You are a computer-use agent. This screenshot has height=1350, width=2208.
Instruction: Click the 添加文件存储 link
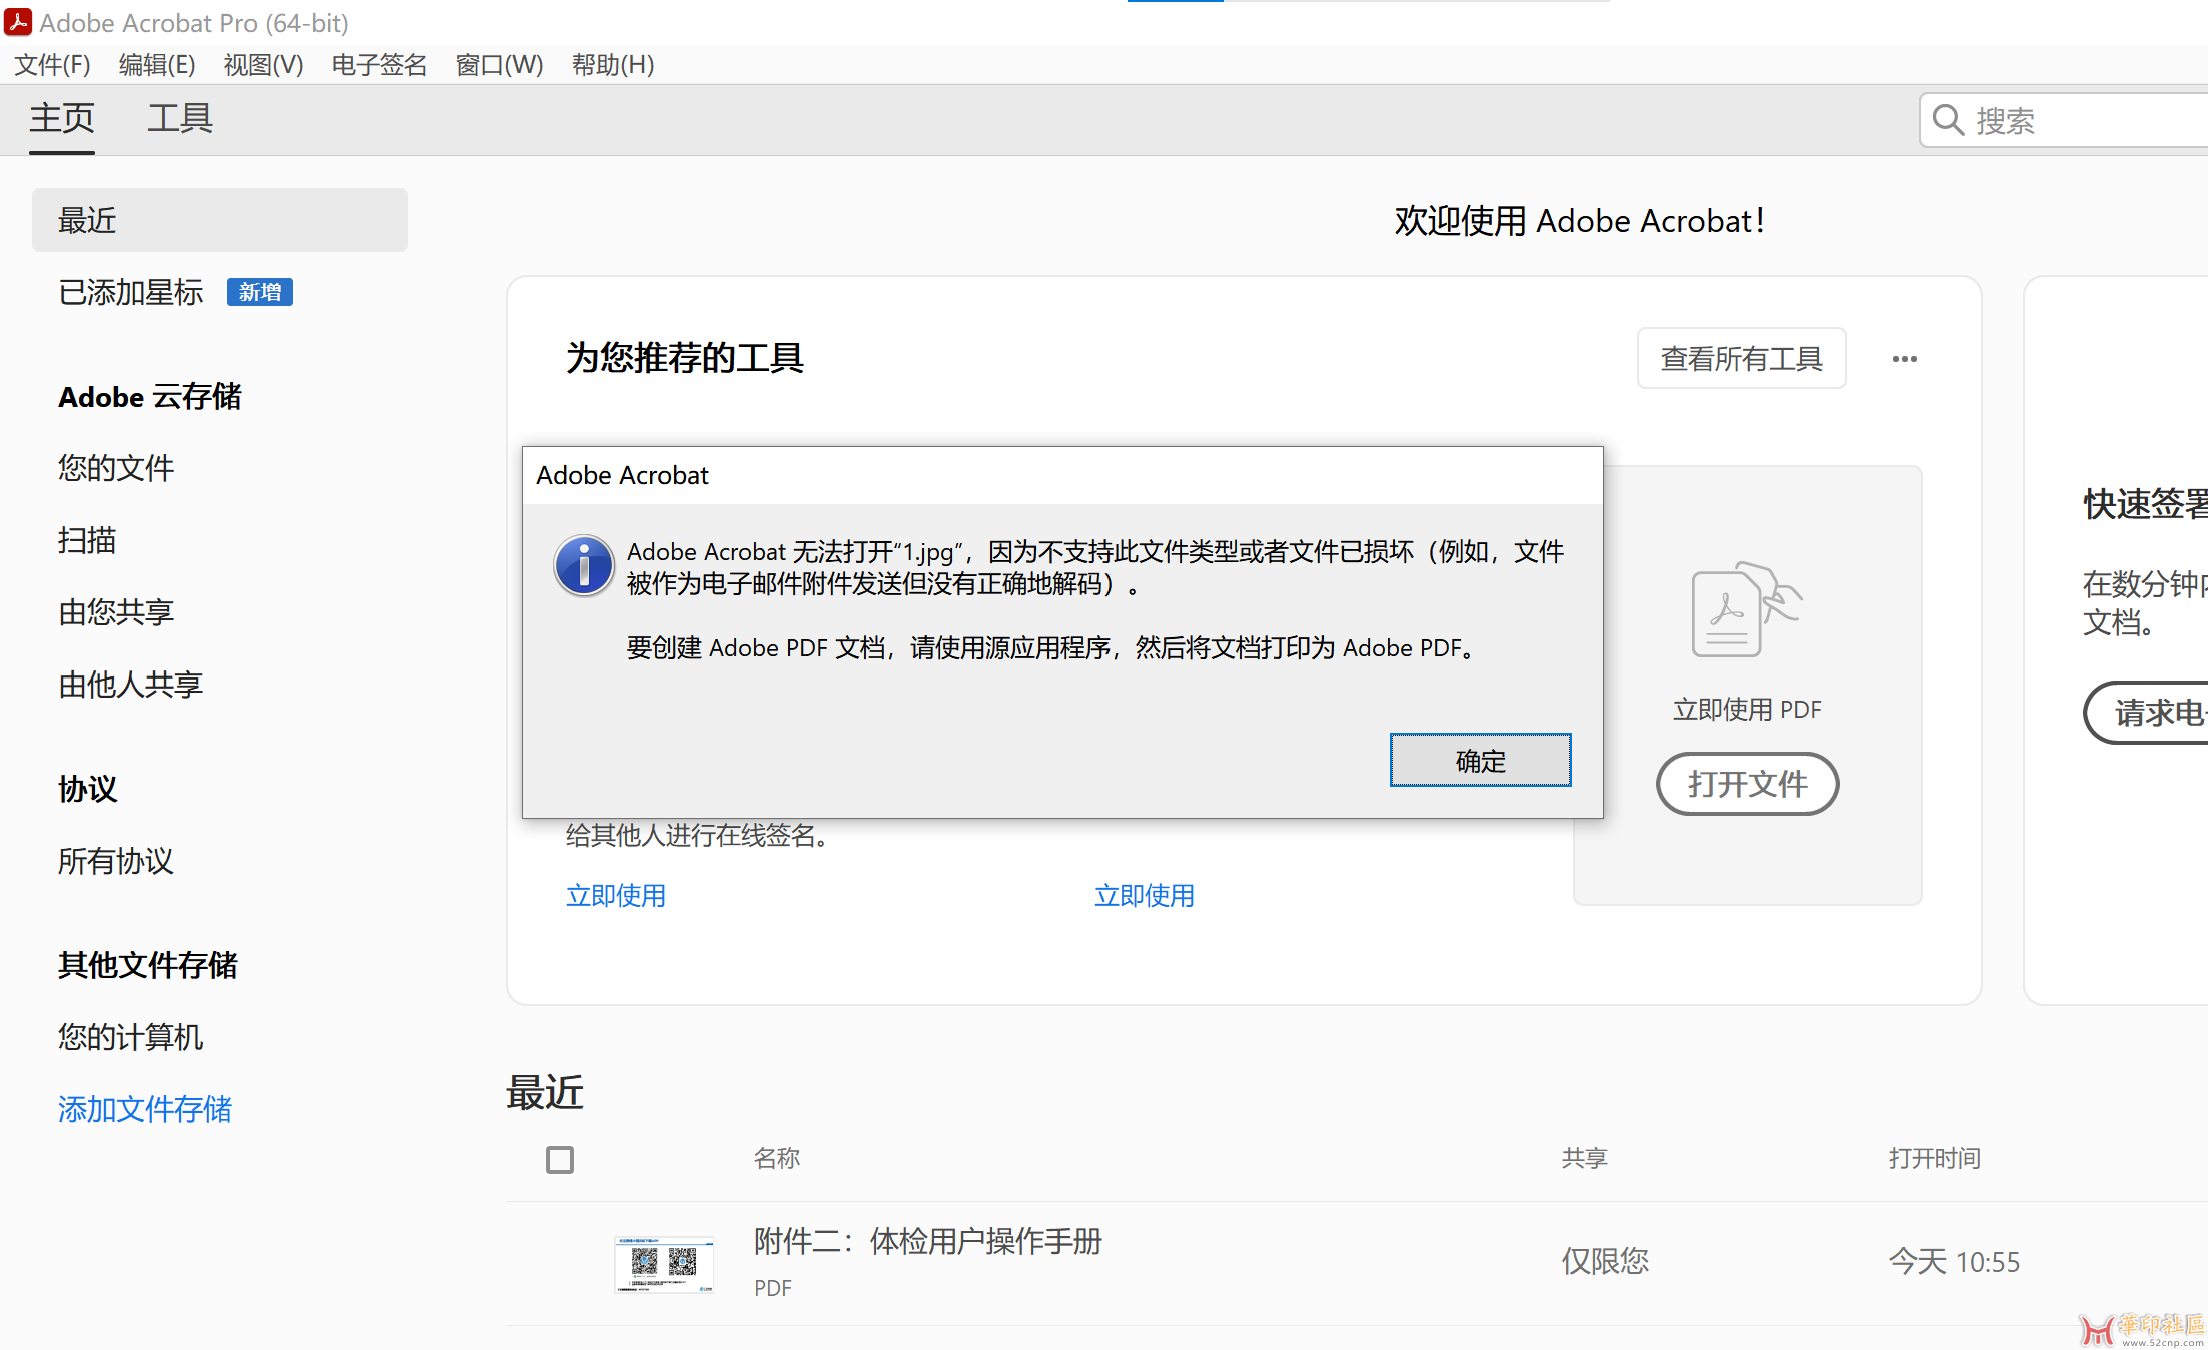point(145,1109)
